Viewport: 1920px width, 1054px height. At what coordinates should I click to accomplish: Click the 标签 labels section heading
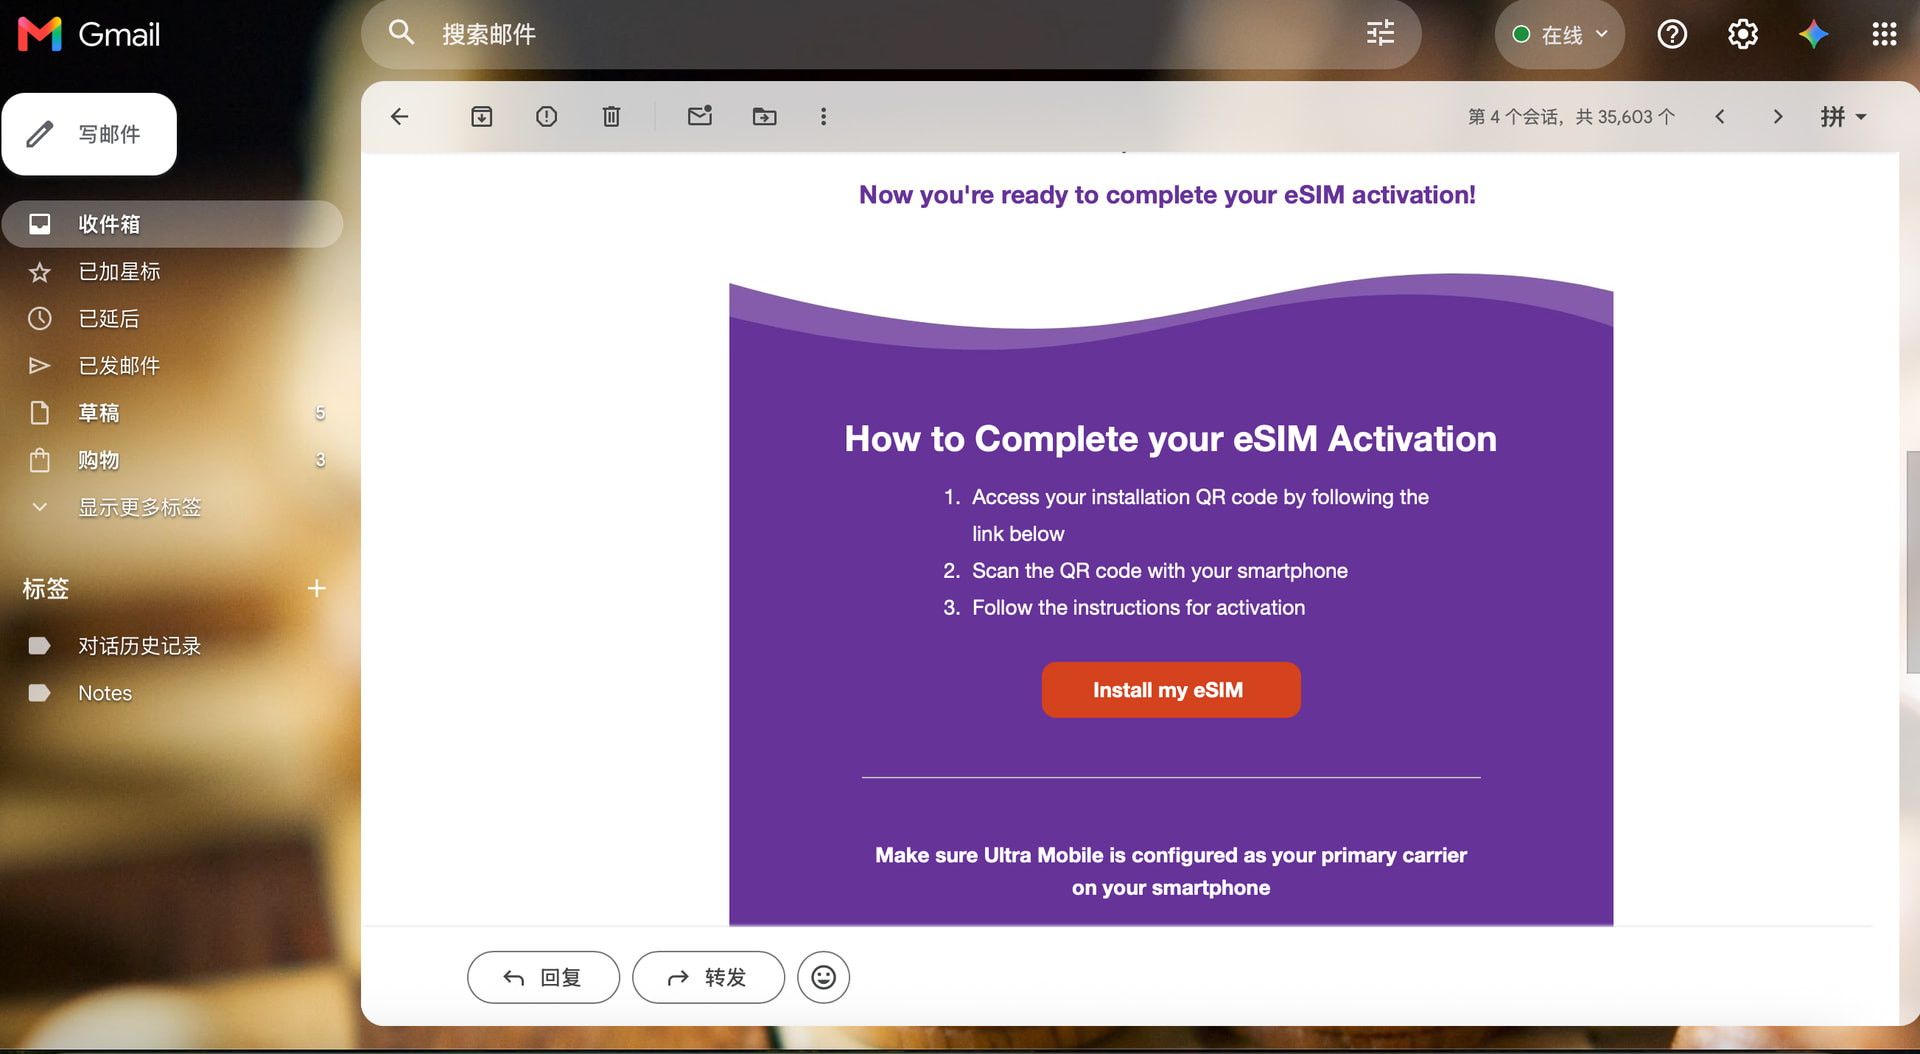(46, 589)
